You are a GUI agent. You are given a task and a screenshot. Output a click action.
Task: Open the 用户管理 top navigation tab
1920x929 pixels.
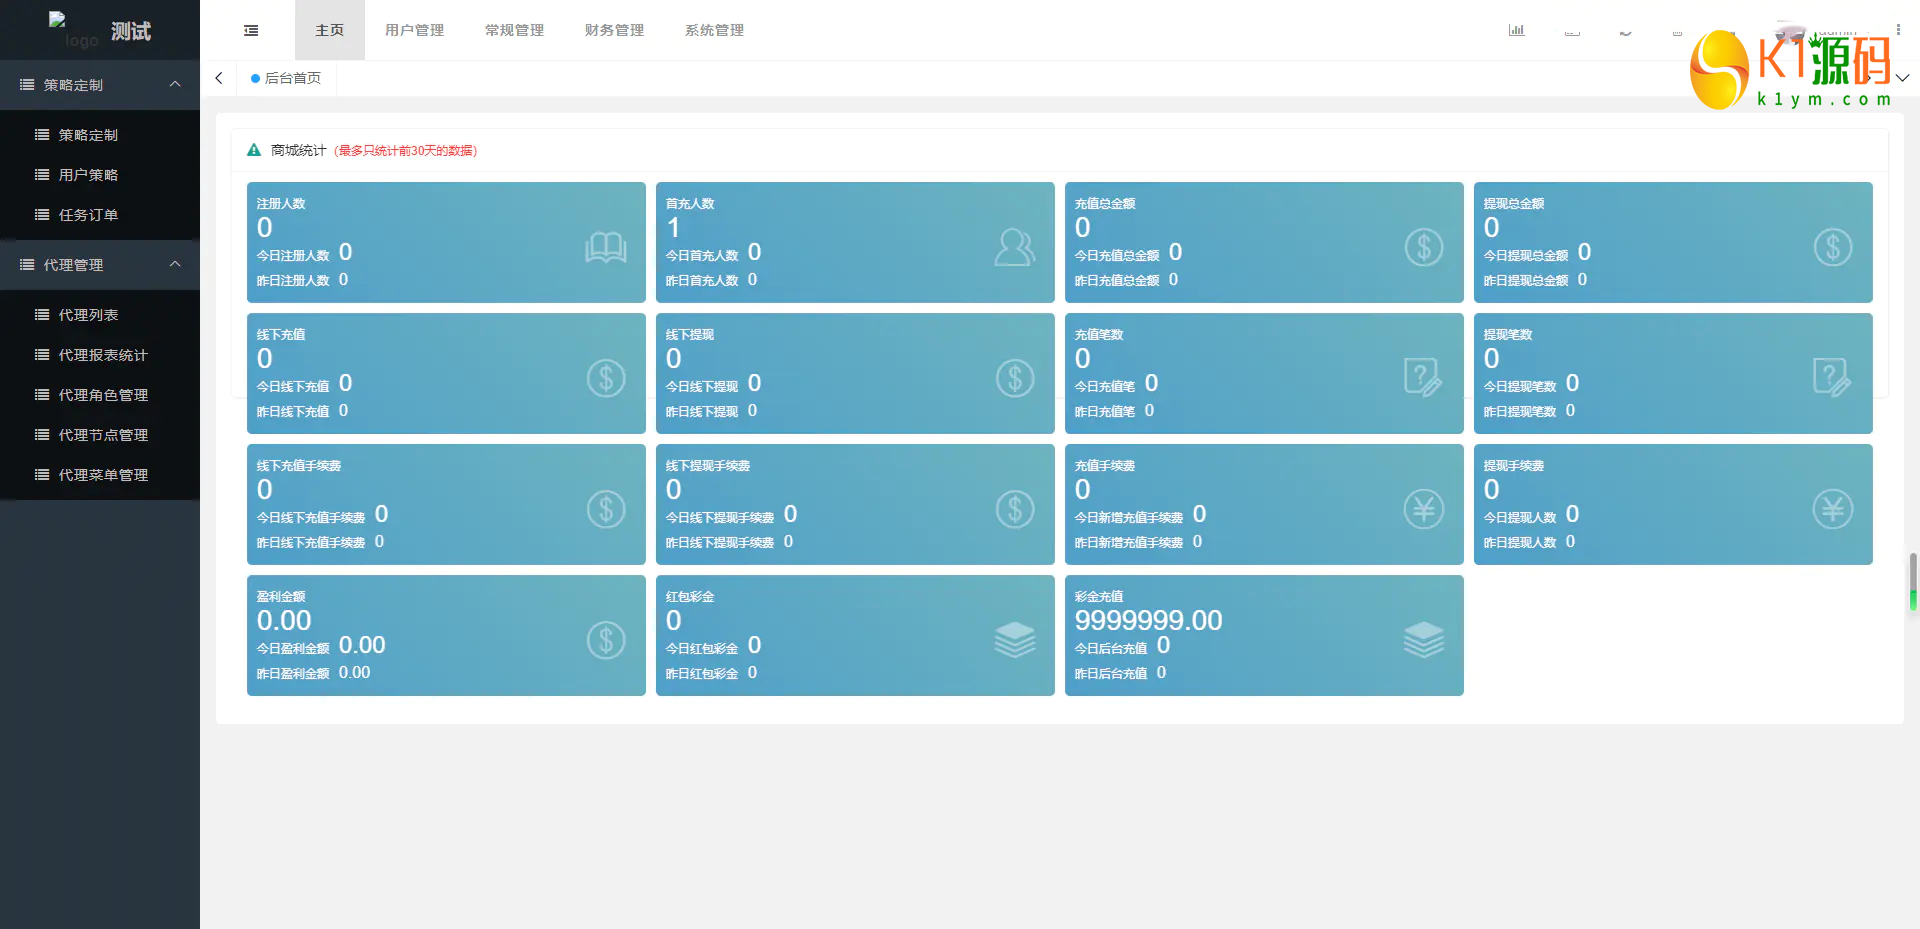(415, 30)
